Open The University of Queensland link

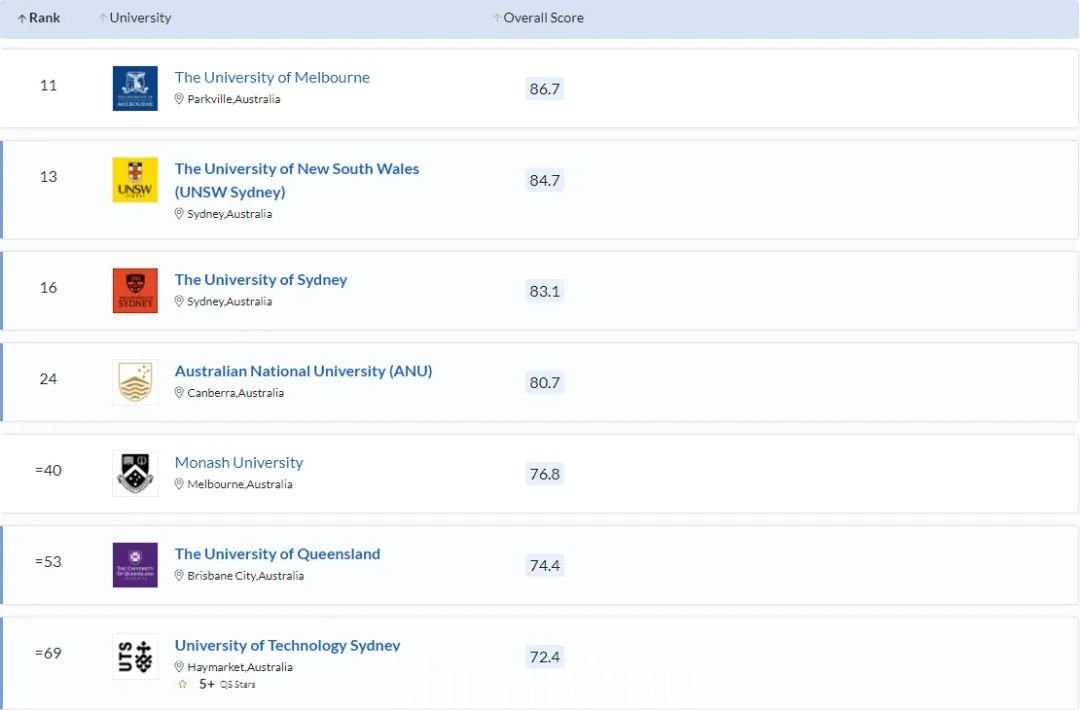[278, 554]
